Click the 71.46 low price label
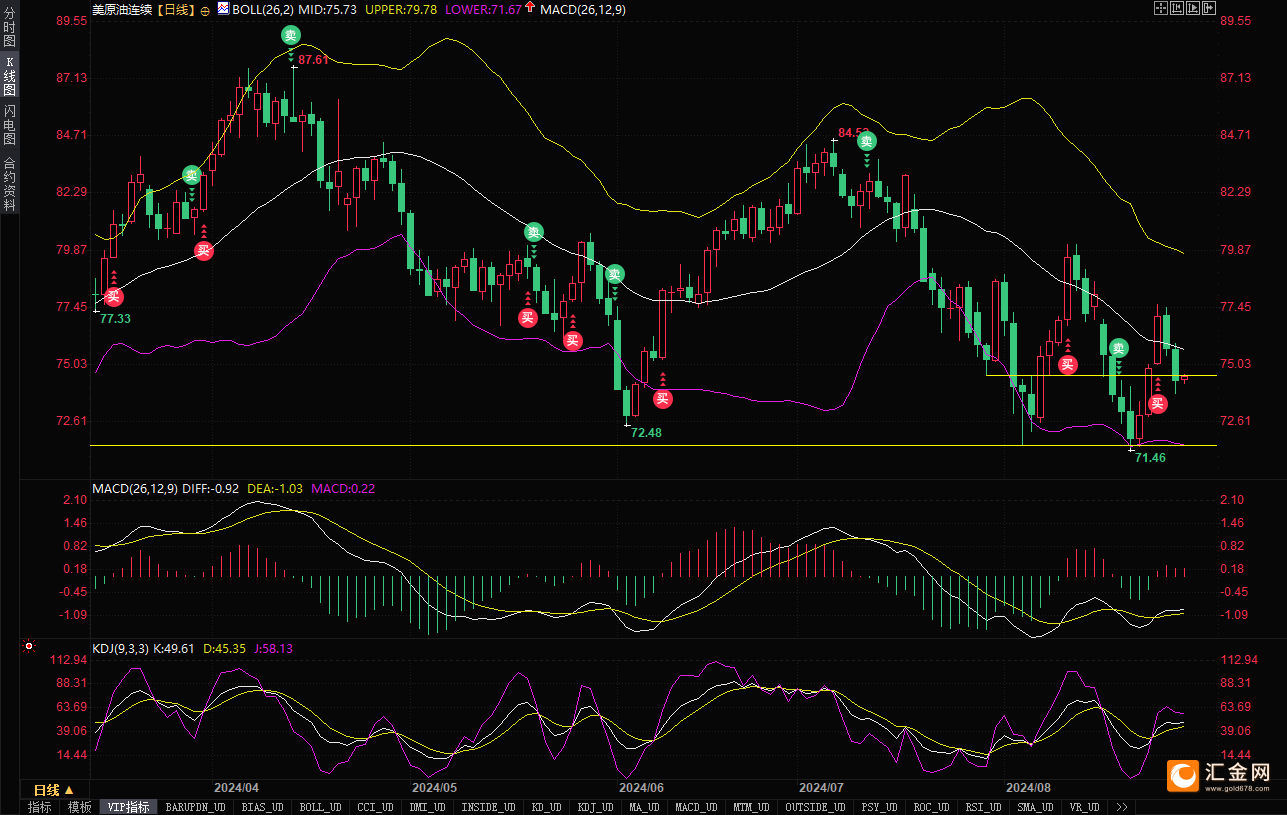 tap(1150, 456)
